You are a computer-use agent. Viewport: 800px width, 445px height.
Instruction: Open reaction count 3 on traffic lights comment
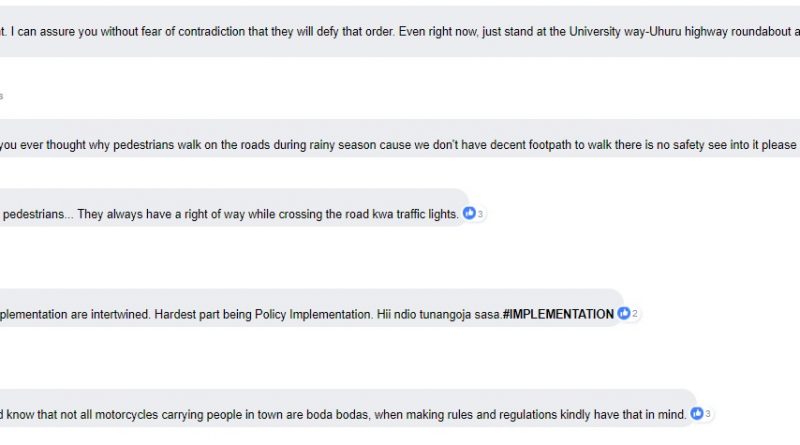[480, 214]
